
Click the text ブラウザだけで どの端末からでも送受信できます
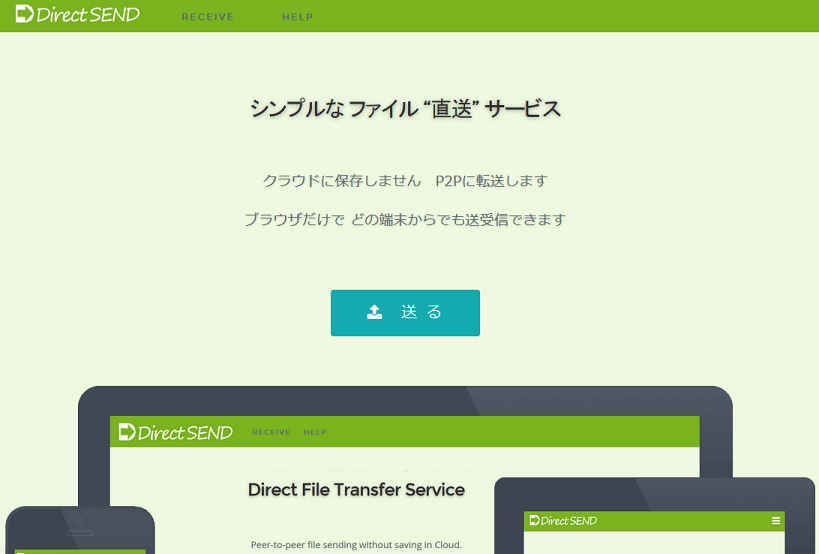click(405, 219)
